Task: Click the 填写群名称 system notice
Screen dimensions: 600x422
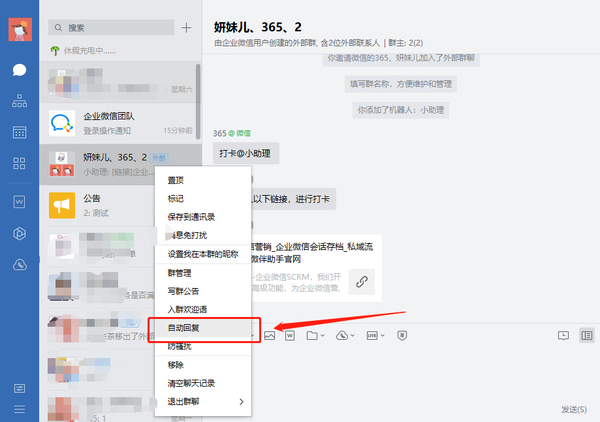Action: tap(401, 84)
